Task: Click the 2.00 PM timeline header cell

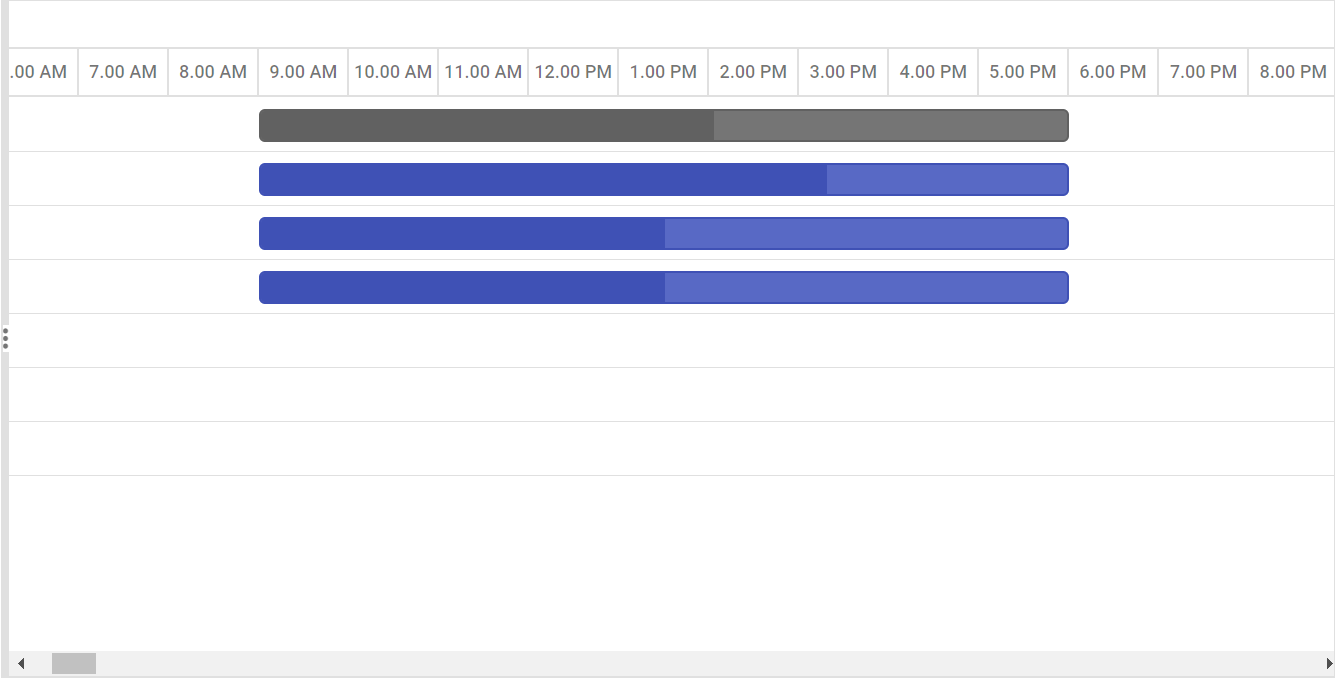Action: pos(753,72)
